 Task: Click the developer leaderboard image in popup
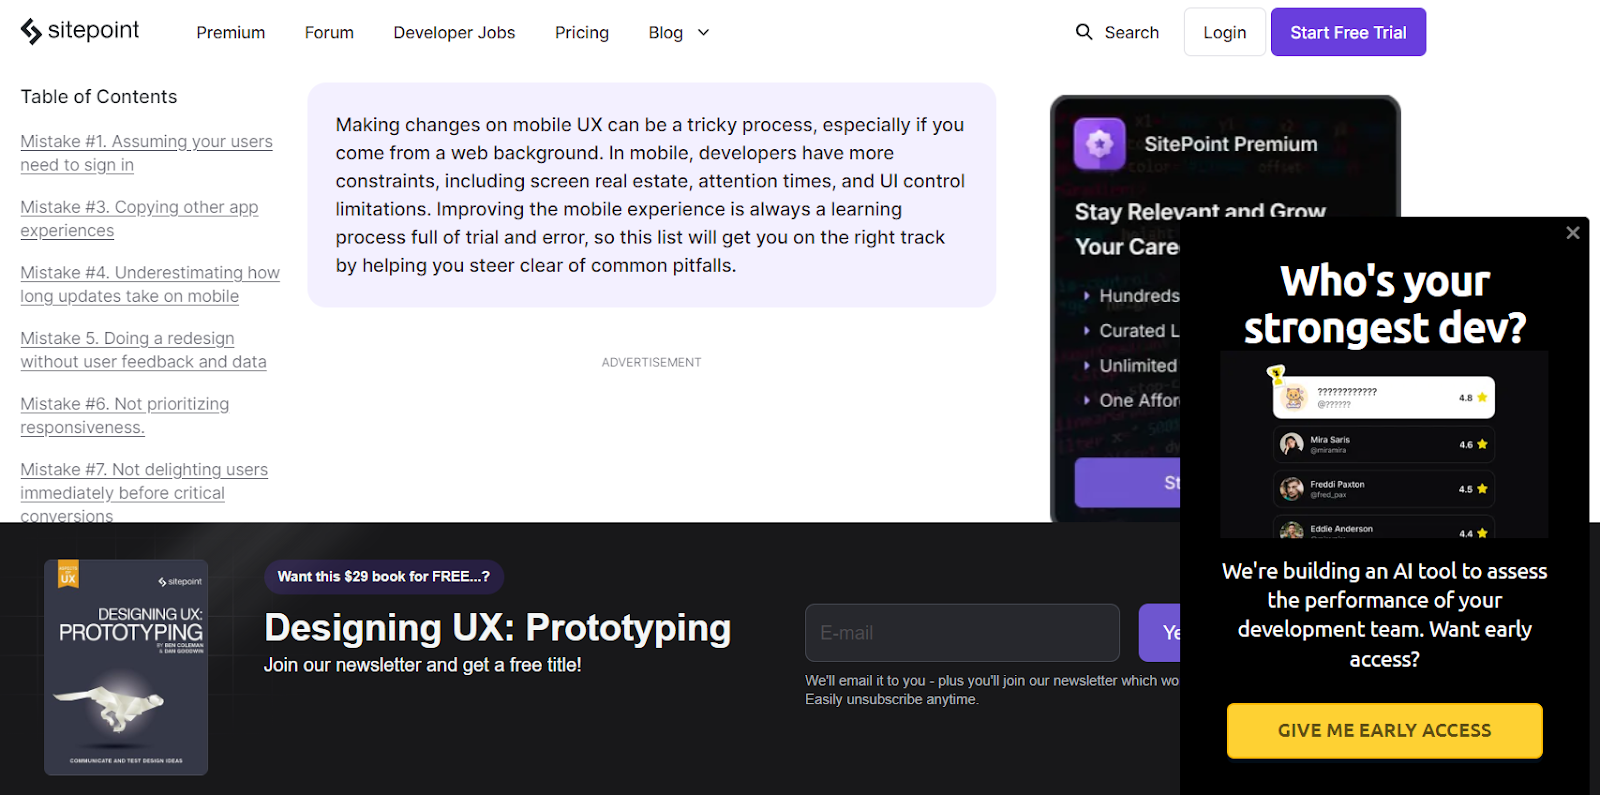(x=1384, y=445)
